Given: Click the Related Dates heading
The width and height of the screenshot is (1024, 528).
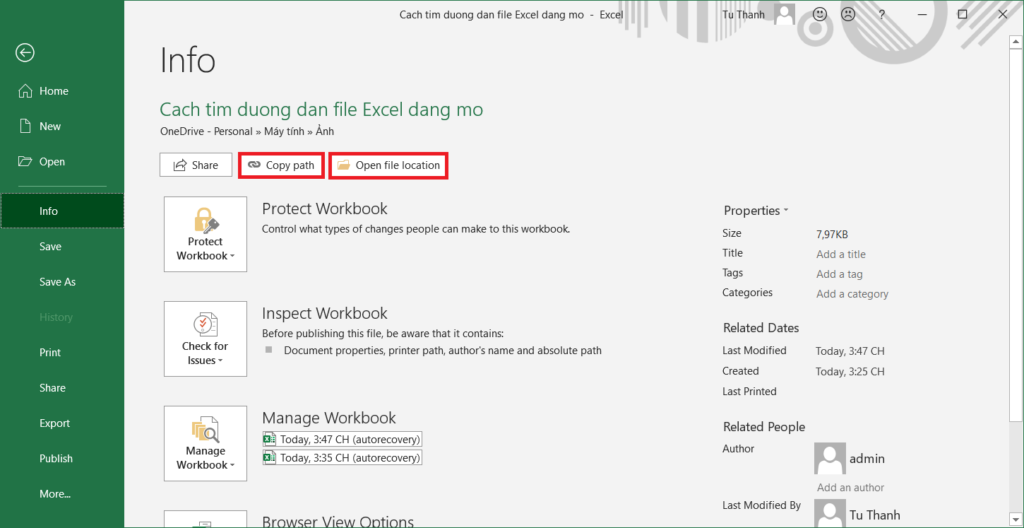Looking at the screenshot, I should (x=761, y=328).
